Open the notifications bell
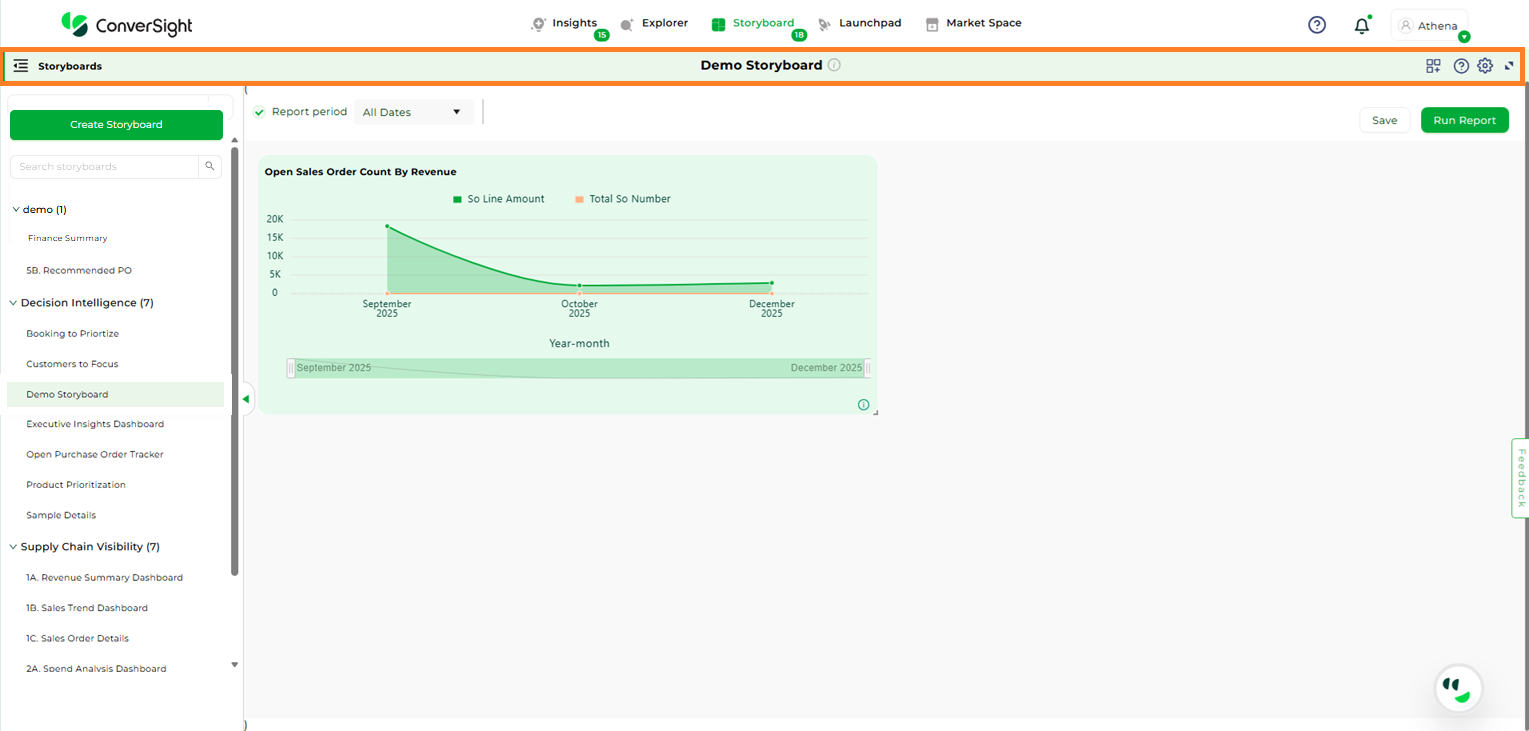 1361,26
